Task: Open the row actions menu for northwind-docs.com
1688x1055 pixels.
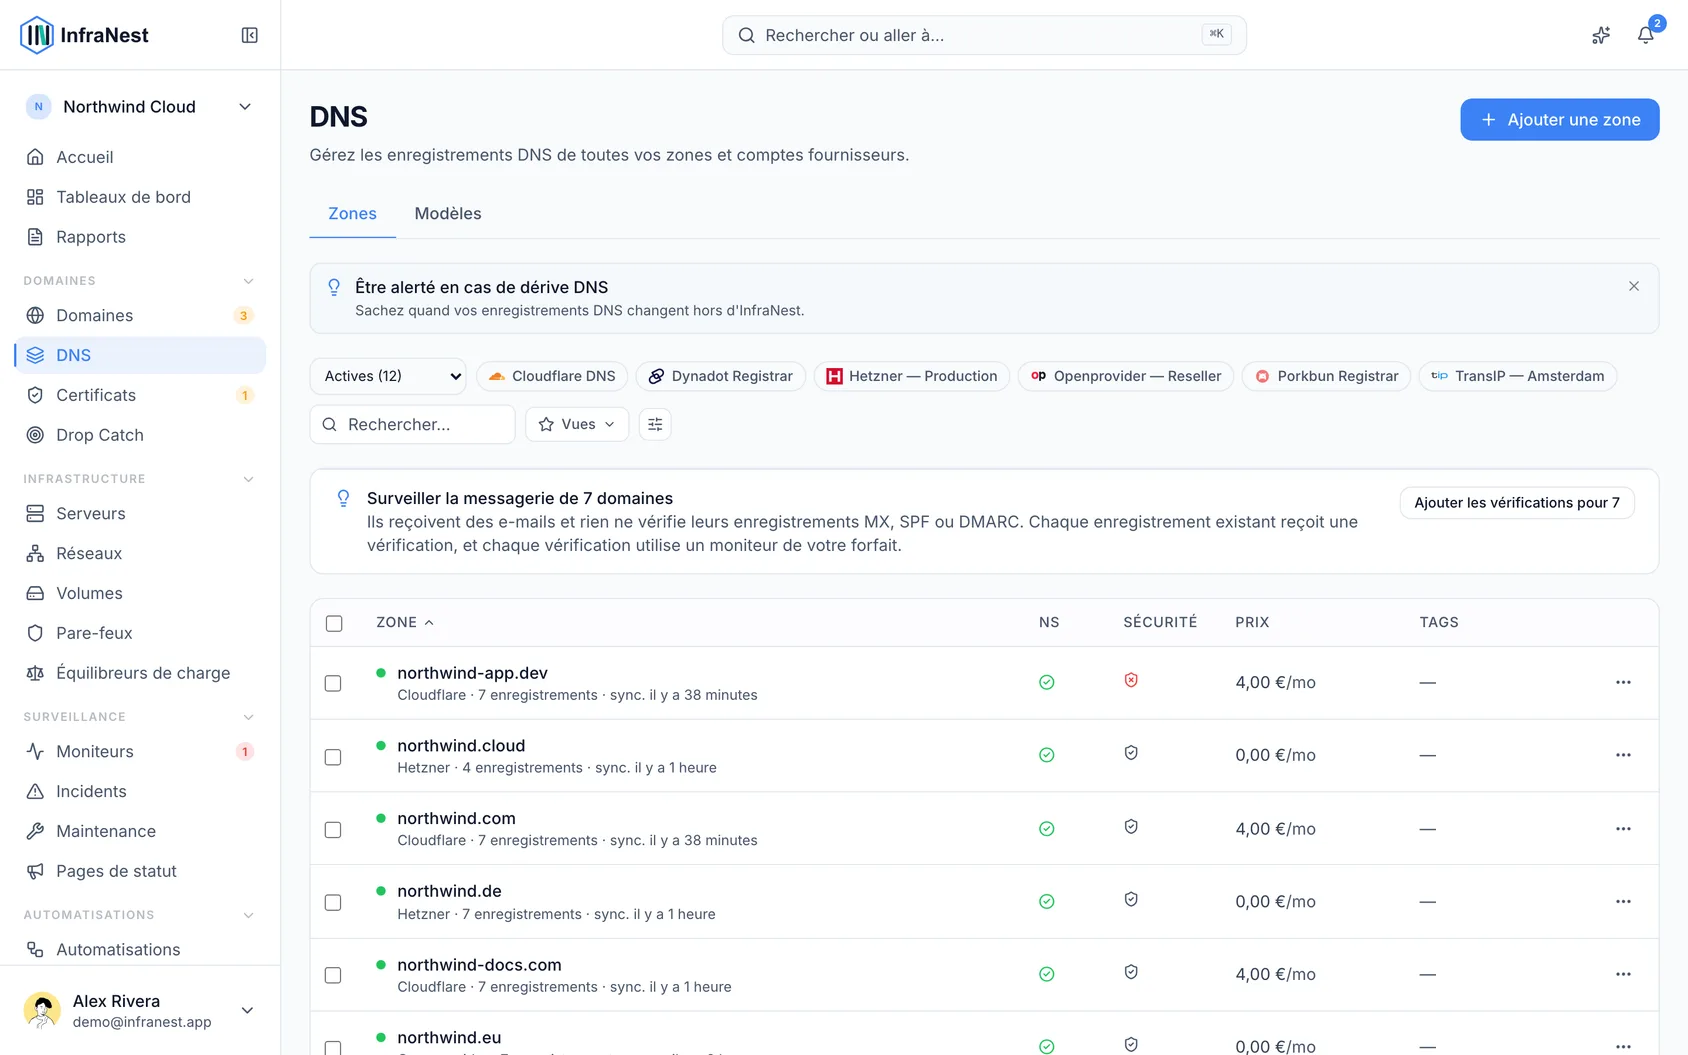Action: 1623,974
